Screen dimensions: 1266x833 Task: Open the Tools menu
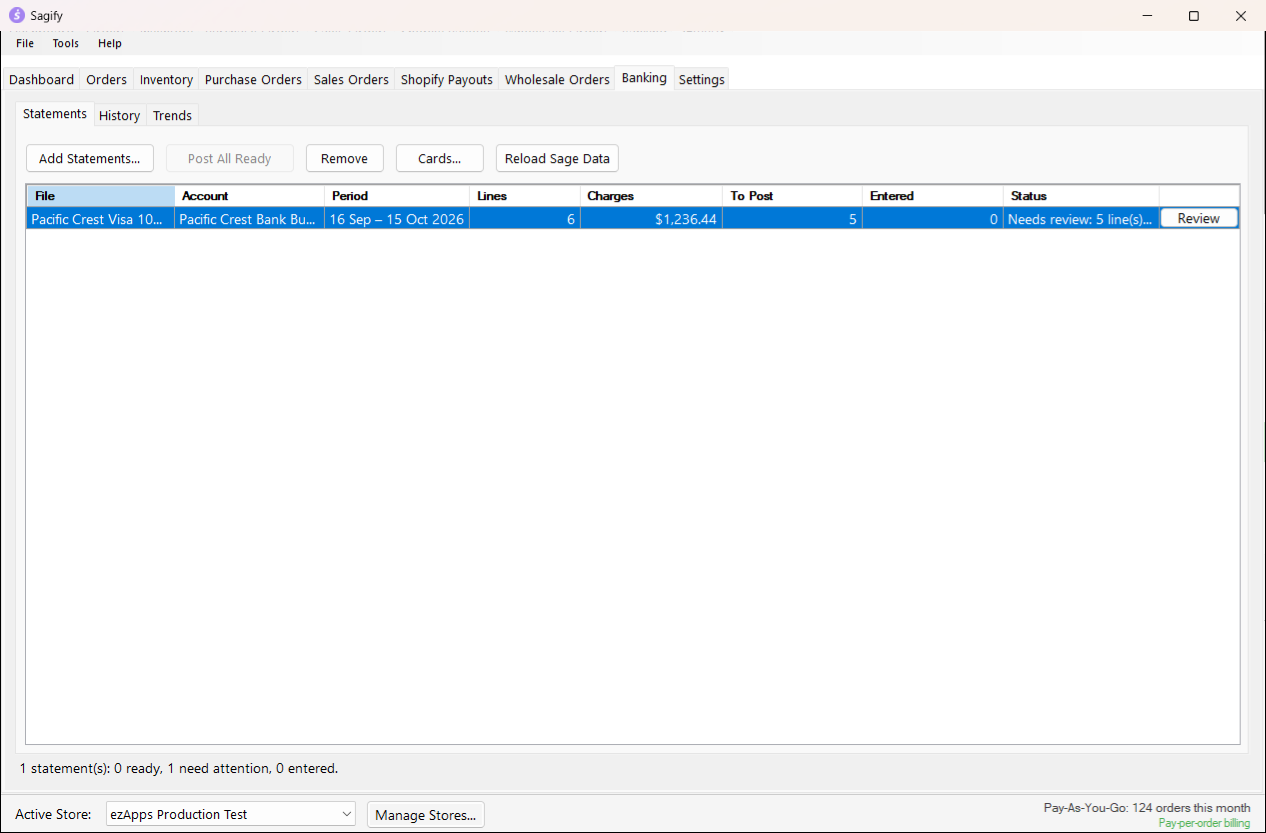coord(66,43)
